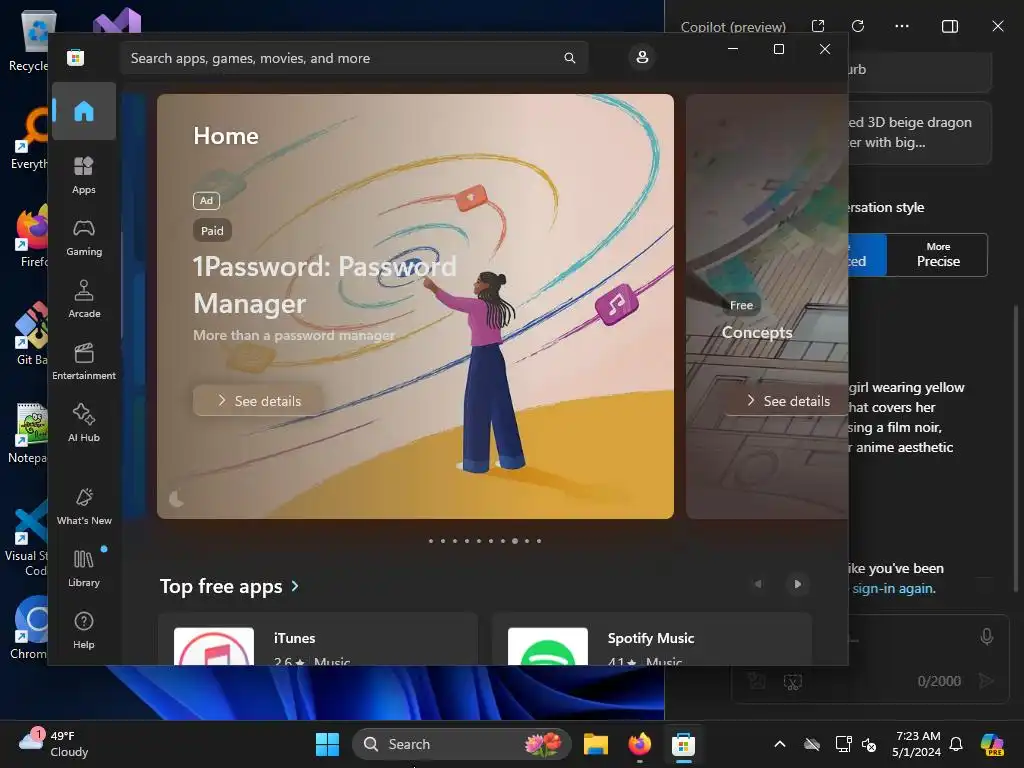The height and width of the screenshot is (768, 1024).
Task: See details for 1Password Password Manager
Action: [x=259, y=401]
